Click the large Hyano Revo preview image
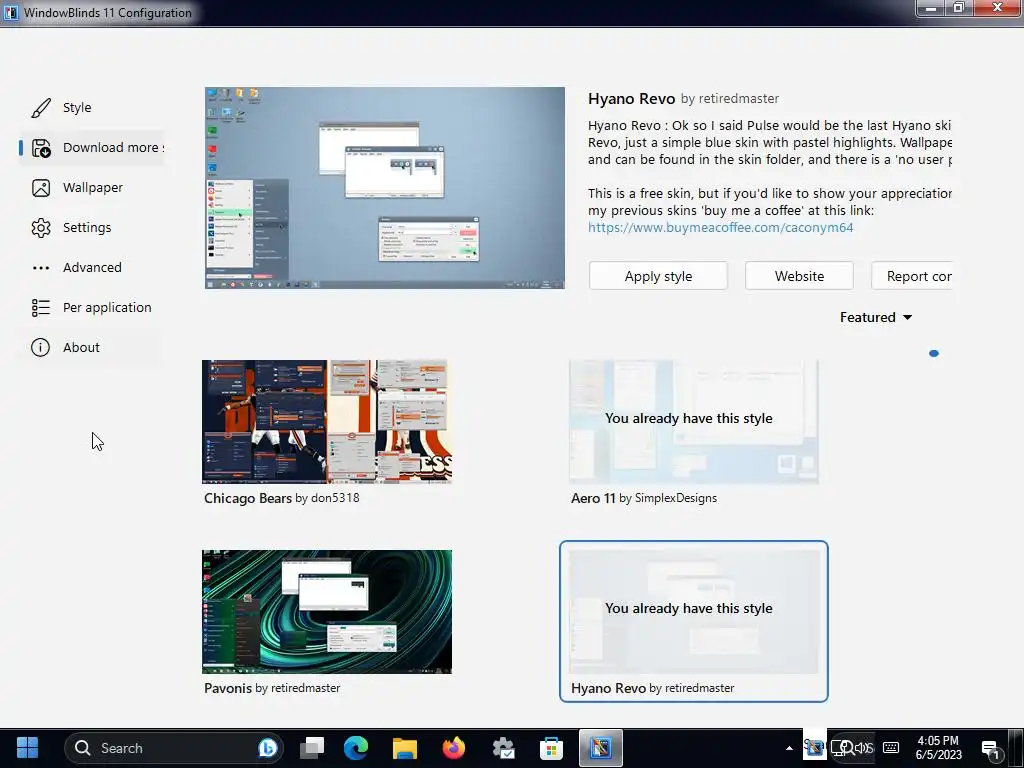This screenshot has width=1024, height=768. click(385, 188)
